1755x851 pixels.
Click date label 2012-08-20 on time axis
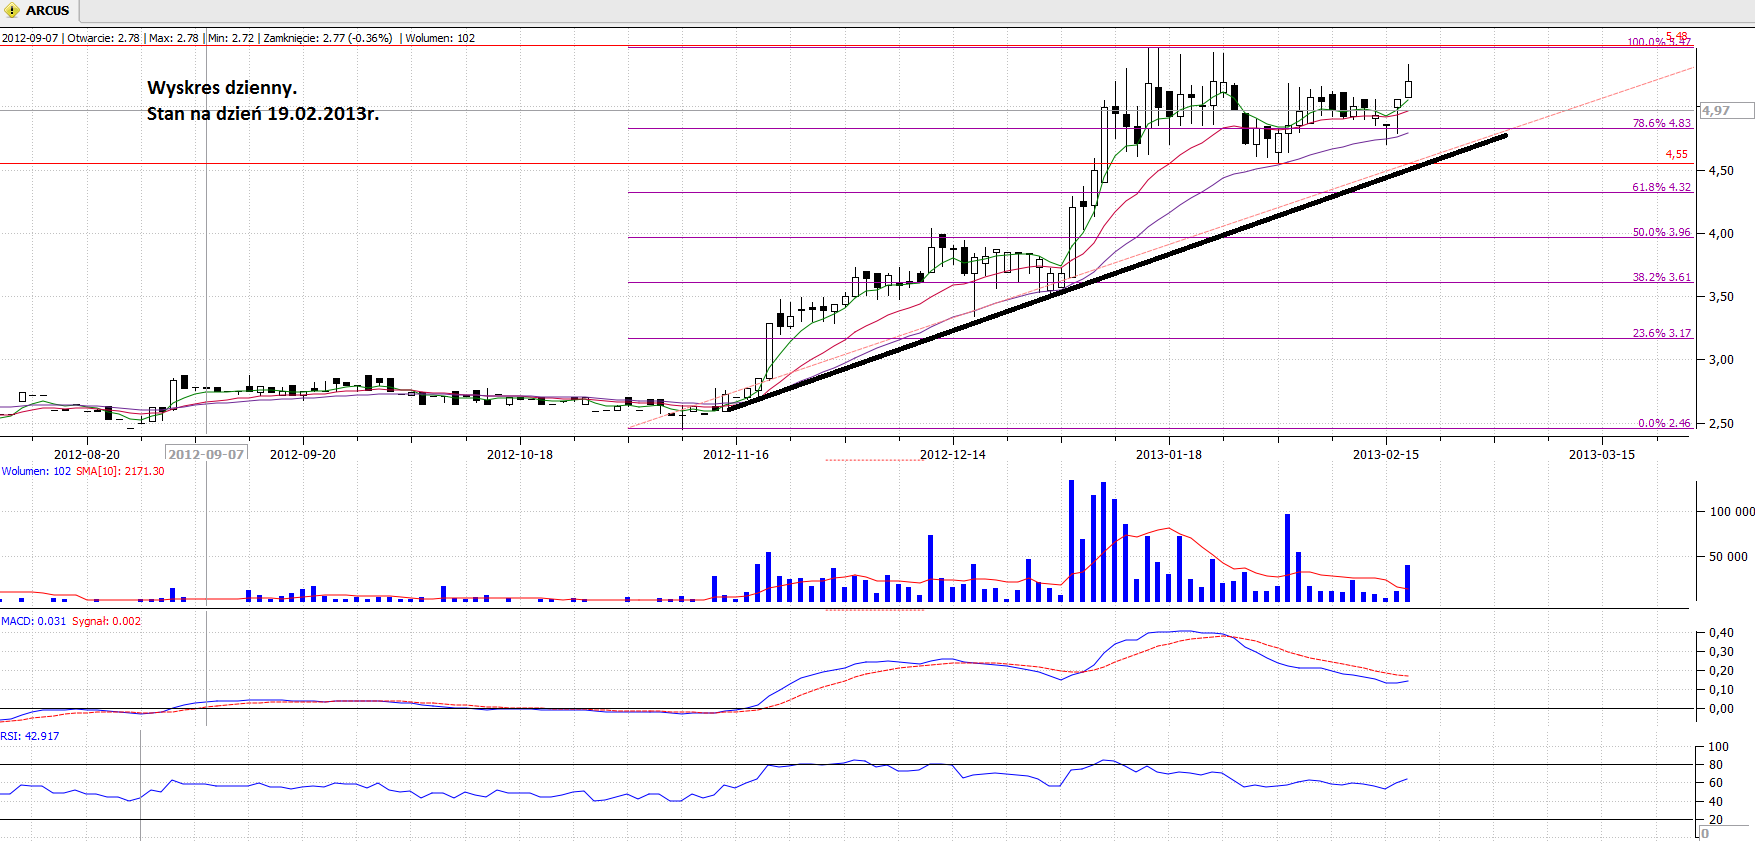point(87,454)
